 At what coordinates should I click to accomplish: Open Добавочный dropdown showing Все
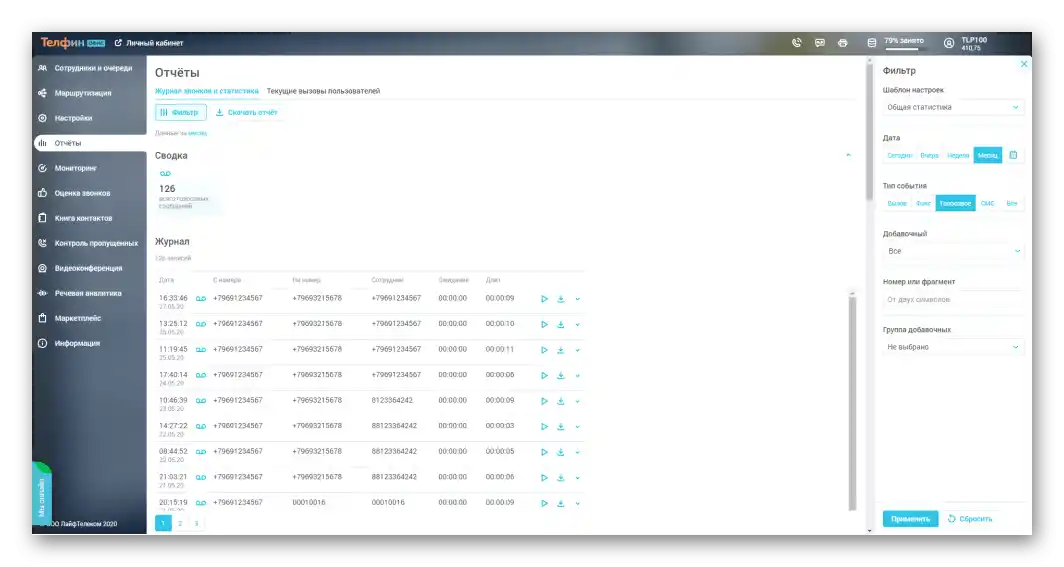953,251
